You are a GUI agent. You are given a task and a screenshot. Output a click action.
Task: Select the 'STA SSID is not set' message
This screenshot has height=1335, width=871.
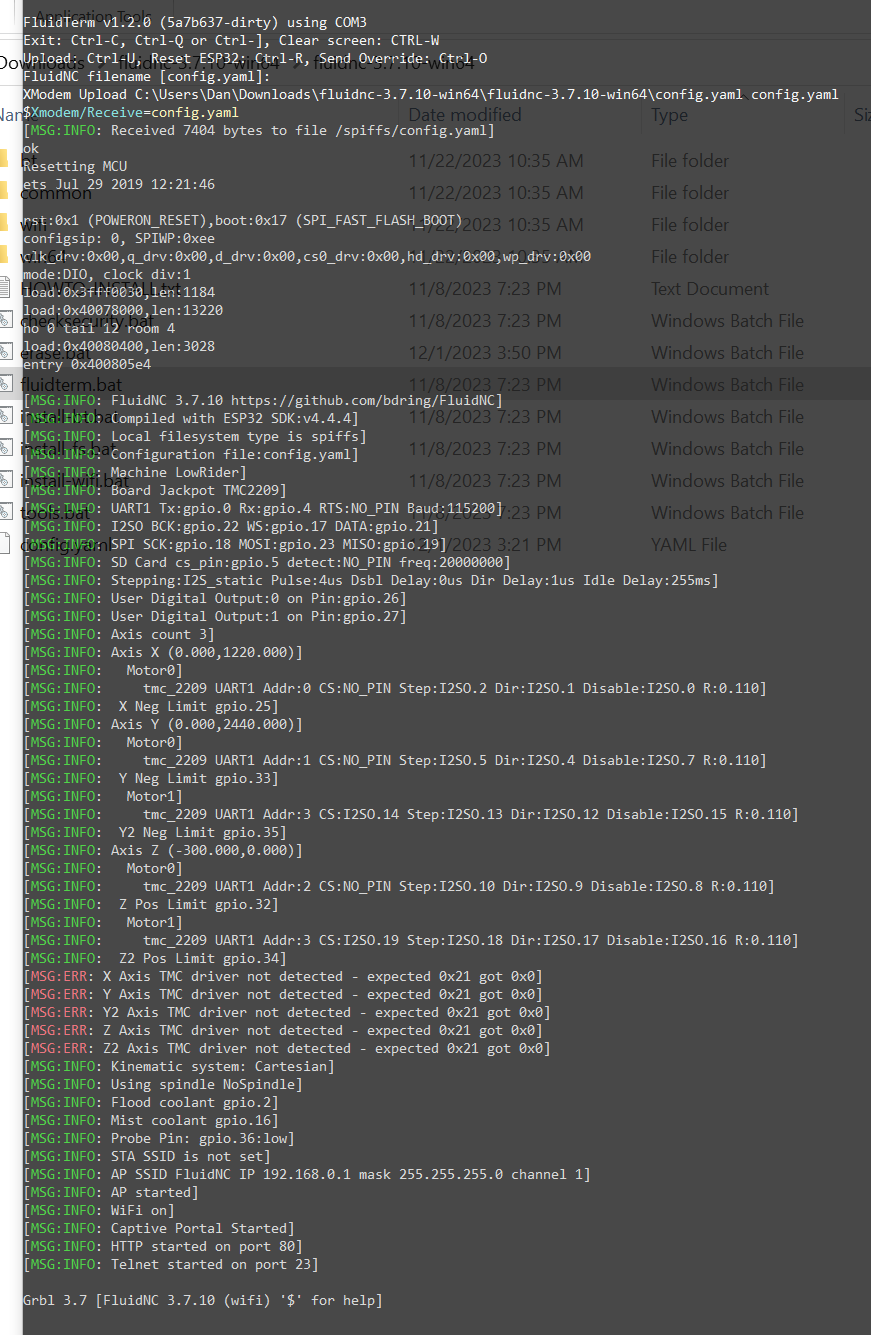click(x=147, y=1156)
